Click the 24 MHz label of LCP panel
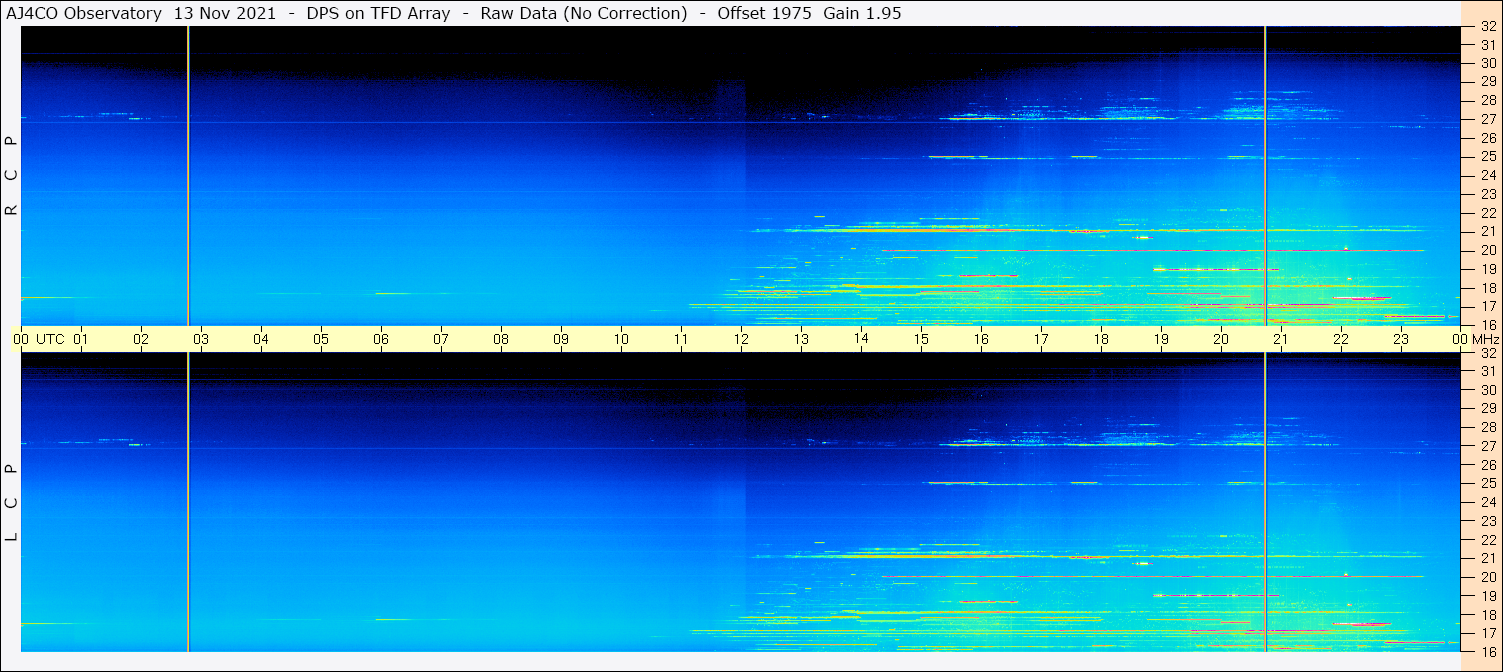 coord(1487,502)
